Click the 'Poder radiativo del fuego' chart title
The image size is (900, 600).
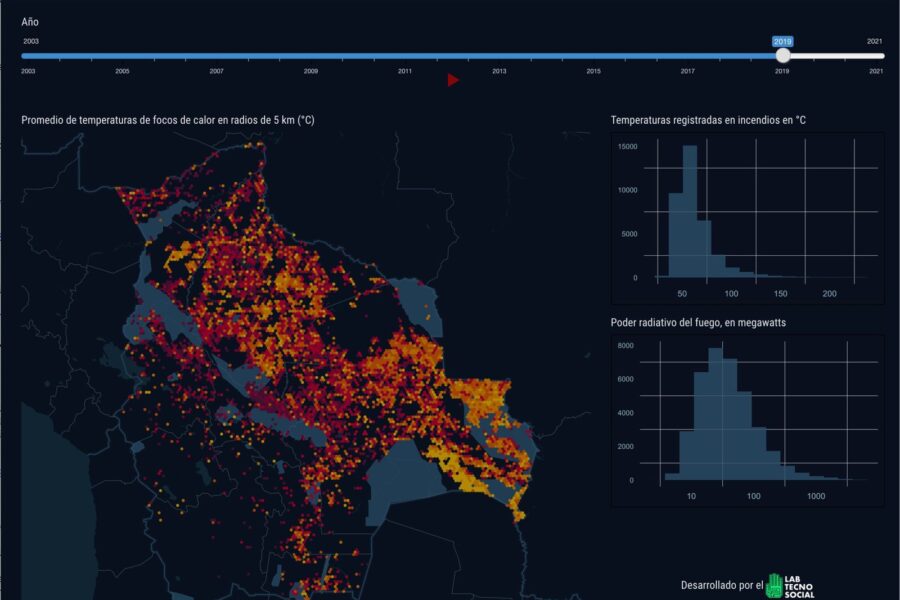[x=698, y=323]
